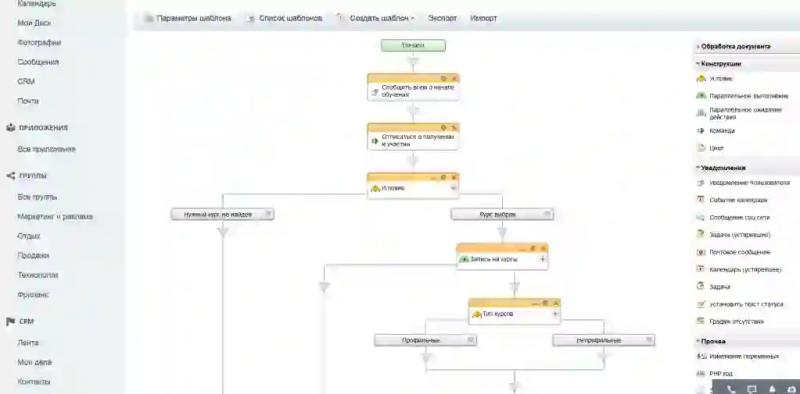Select the 'Нужный курс не найден' branch label
The height and width of the screenshot is (394, 800).
click(218, 215)
